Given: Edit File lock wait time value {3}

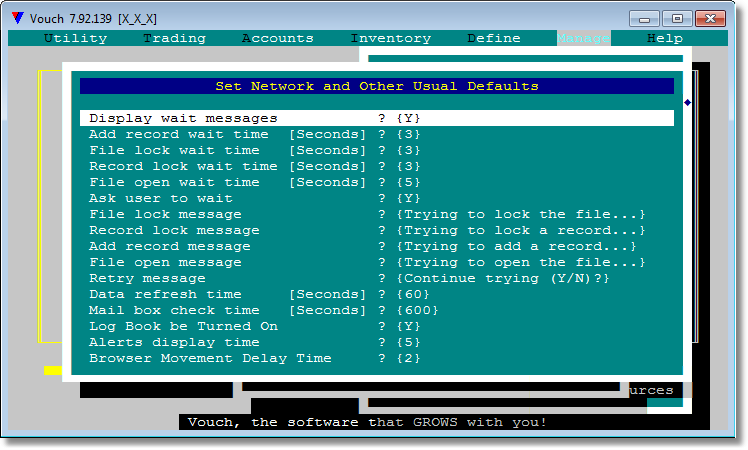Looking at the screenshot, I should point(408,150).
